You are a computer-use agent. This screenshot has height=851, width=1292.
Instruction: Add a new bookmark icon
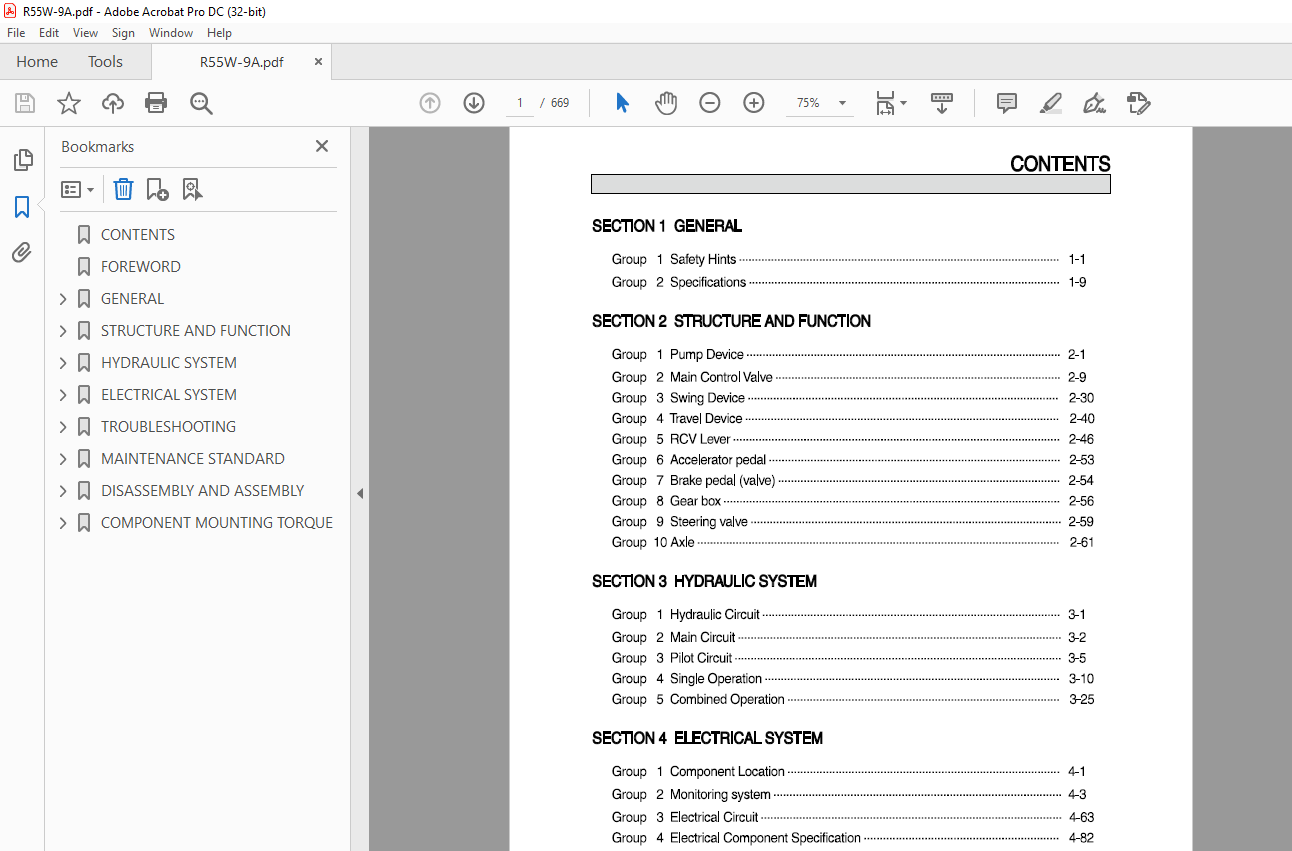click(x=157, y=189)
